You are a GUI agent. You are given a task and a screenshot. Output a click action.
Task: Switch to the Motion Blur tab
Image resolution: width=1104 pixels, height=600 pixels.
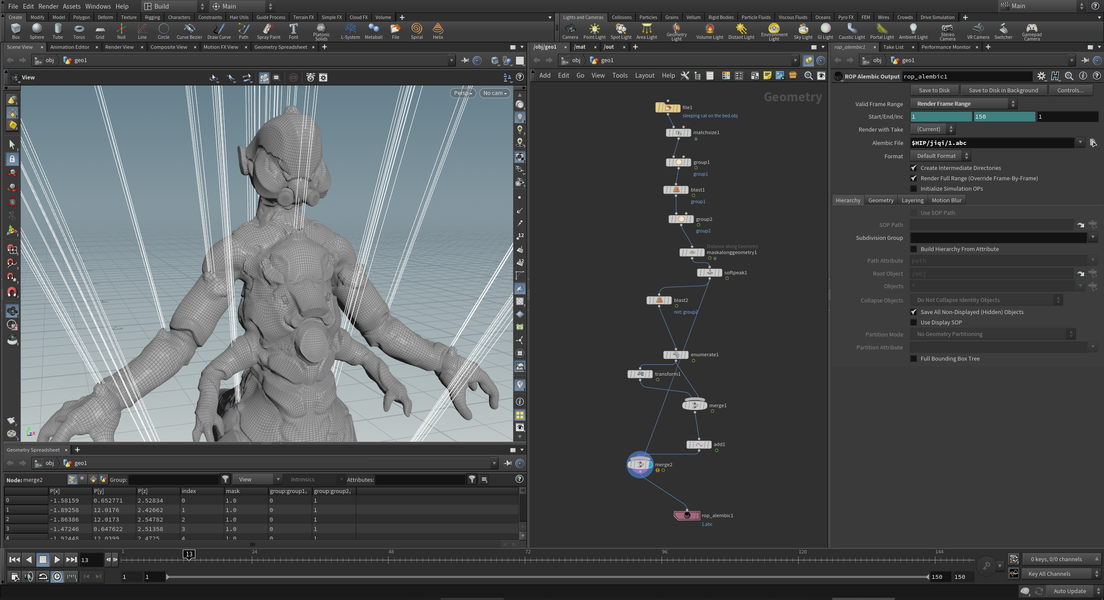coord(946,200)
